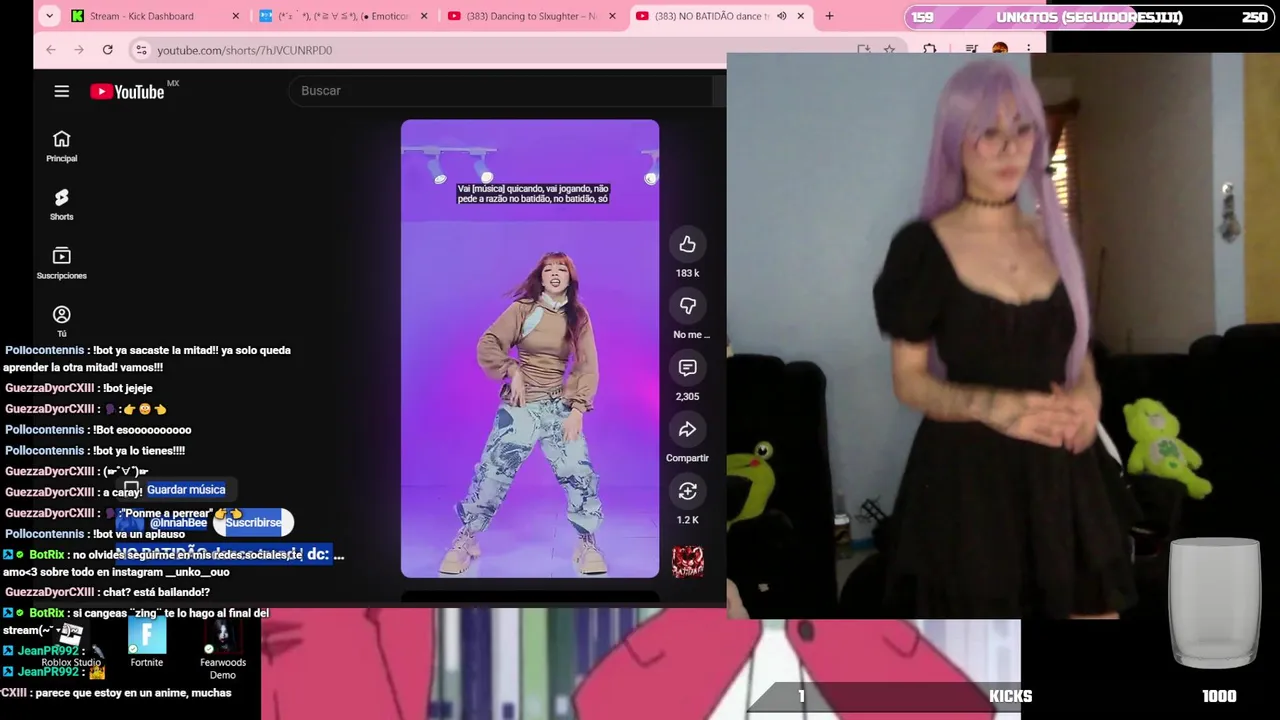Like the Short with 183 k

688,245
